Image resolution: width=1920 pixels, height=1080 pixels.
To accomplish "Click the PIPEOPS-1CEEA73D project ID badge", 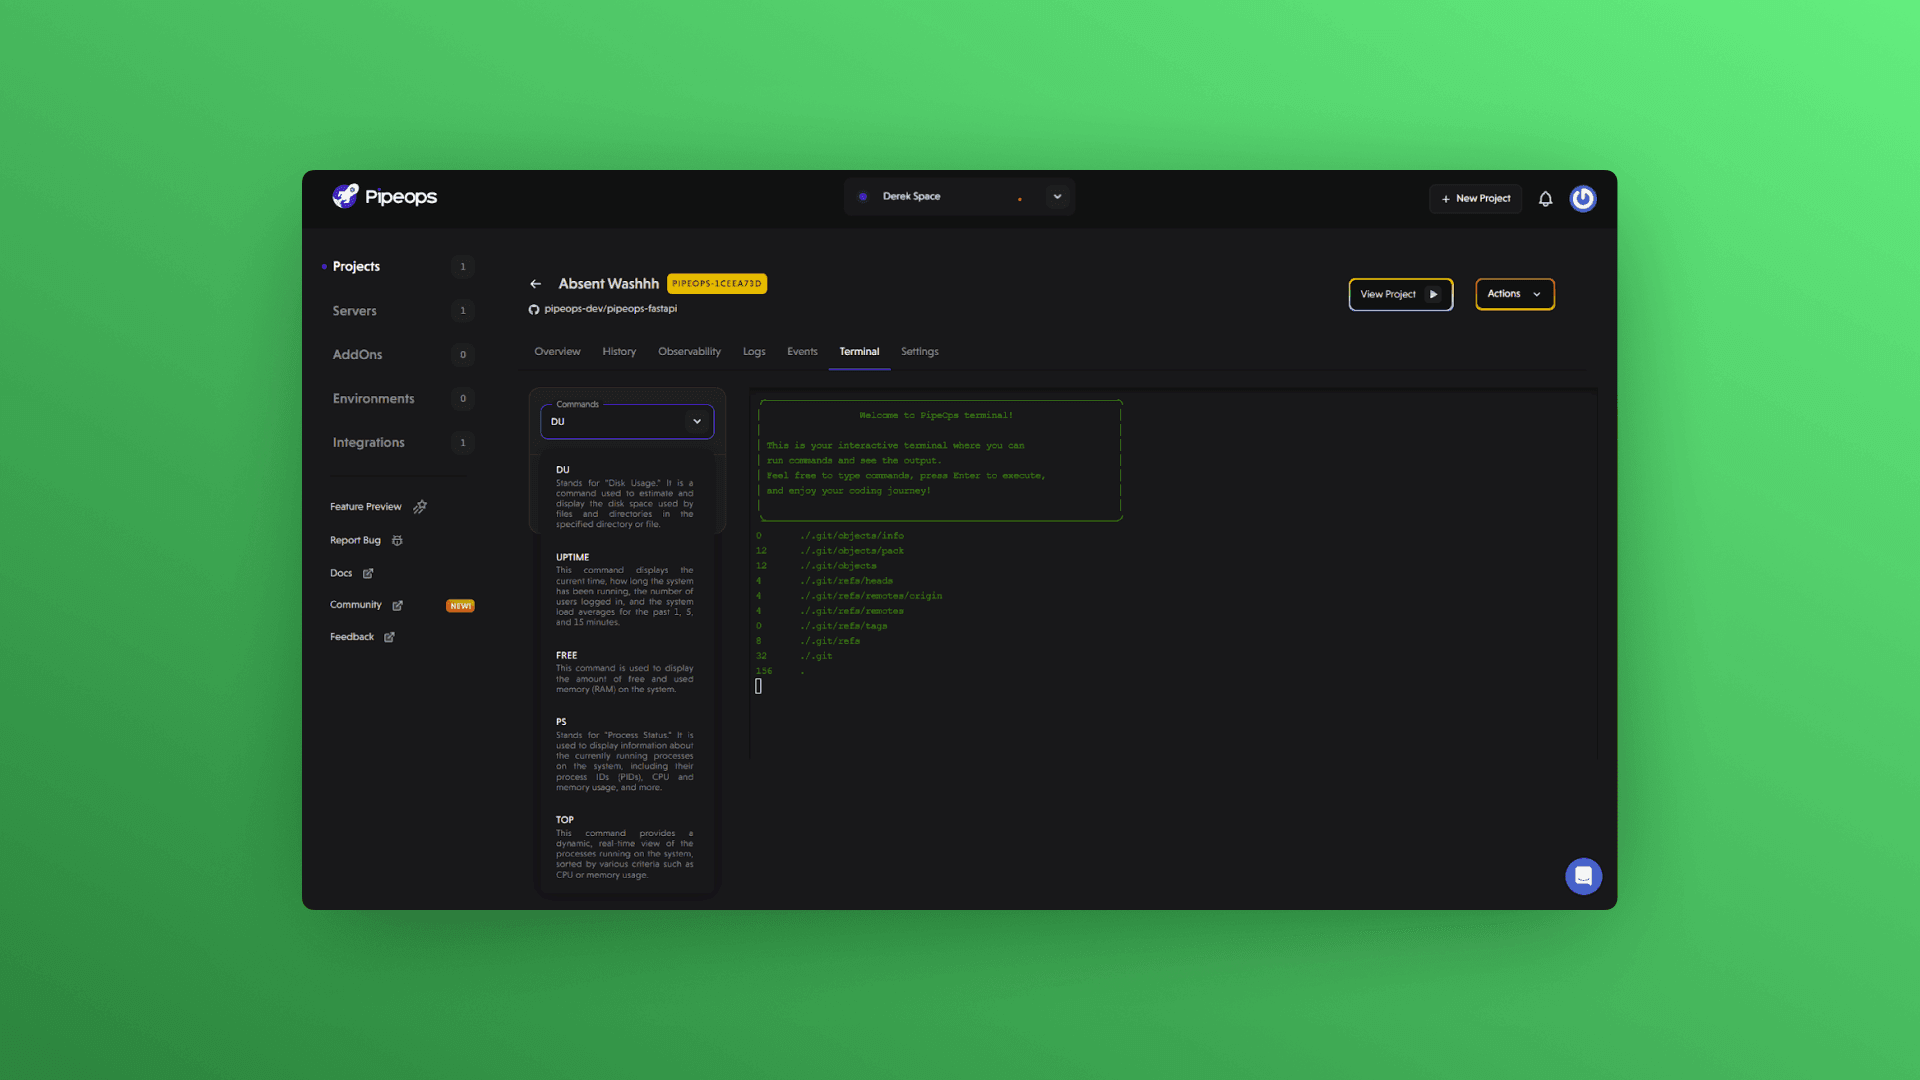I will (x=717, y=284).
